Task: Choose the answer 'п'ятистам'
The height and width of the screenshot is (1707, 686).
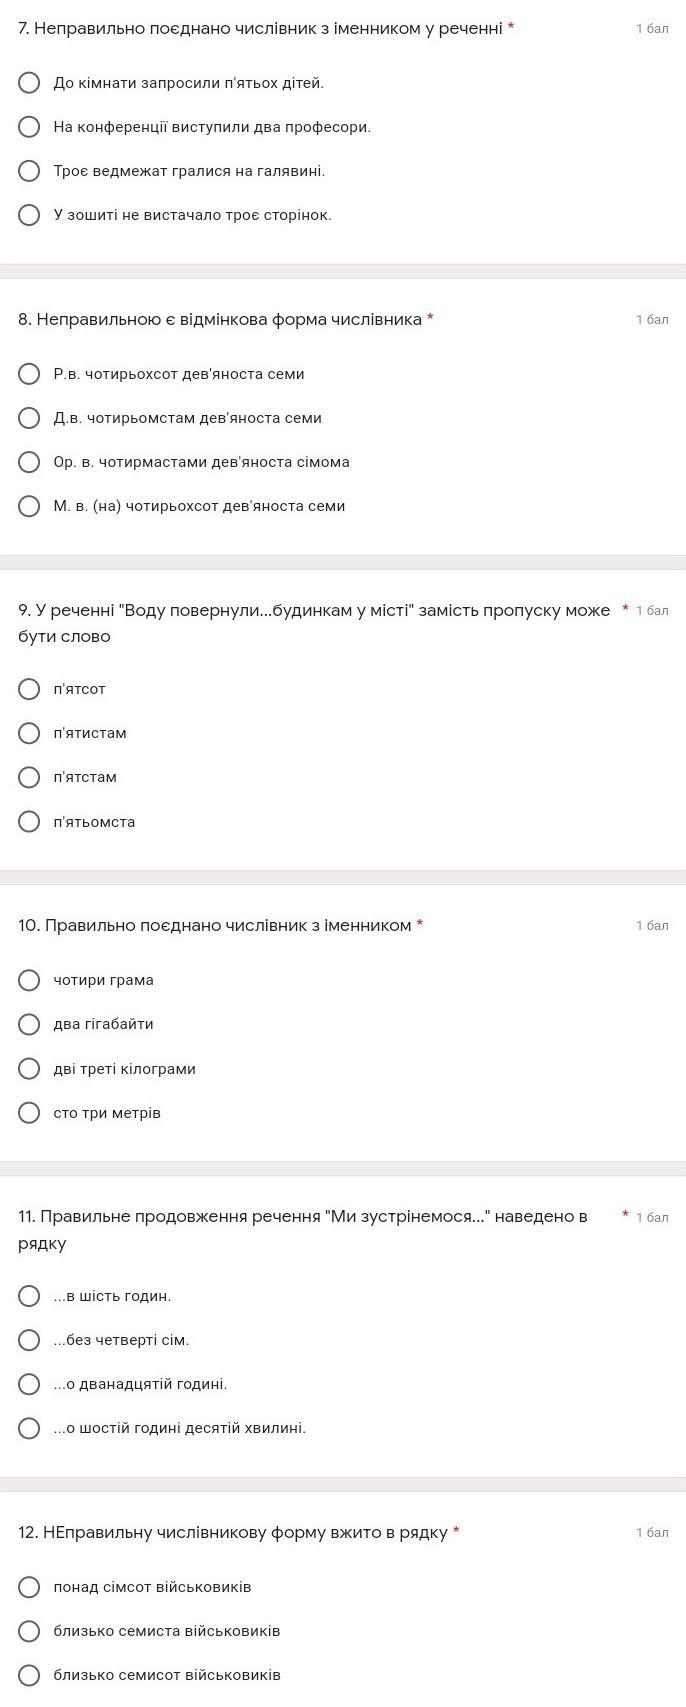Action: 29,733
